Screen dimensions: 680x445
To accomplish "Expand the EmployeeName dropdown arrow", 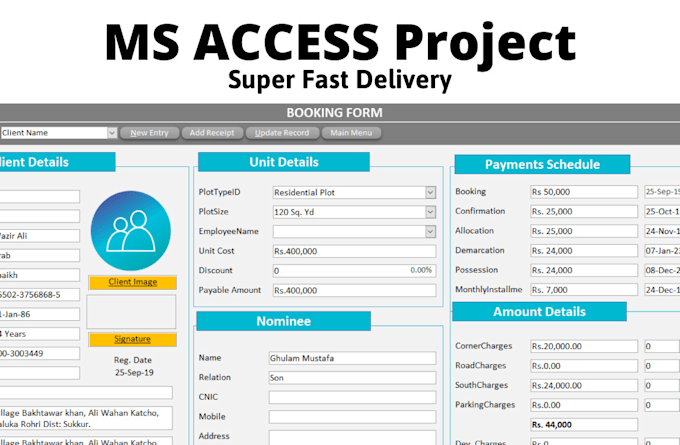I will click(430, 232).
